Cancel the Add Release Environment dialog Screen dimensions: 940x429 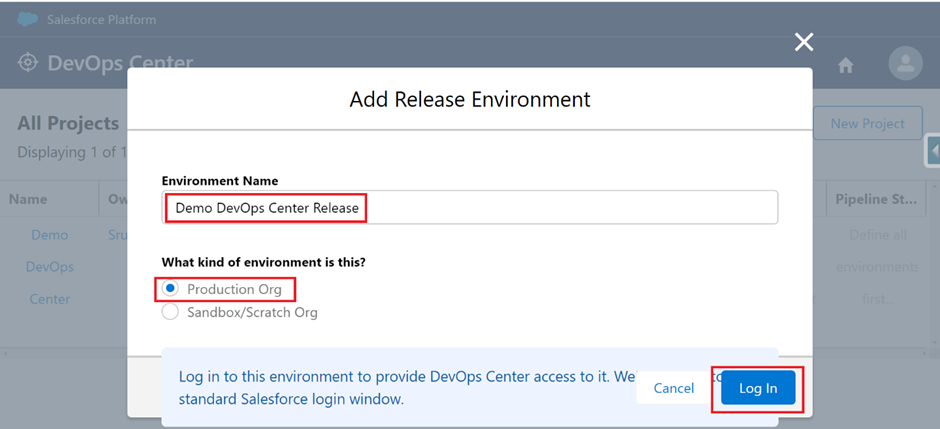674,388
